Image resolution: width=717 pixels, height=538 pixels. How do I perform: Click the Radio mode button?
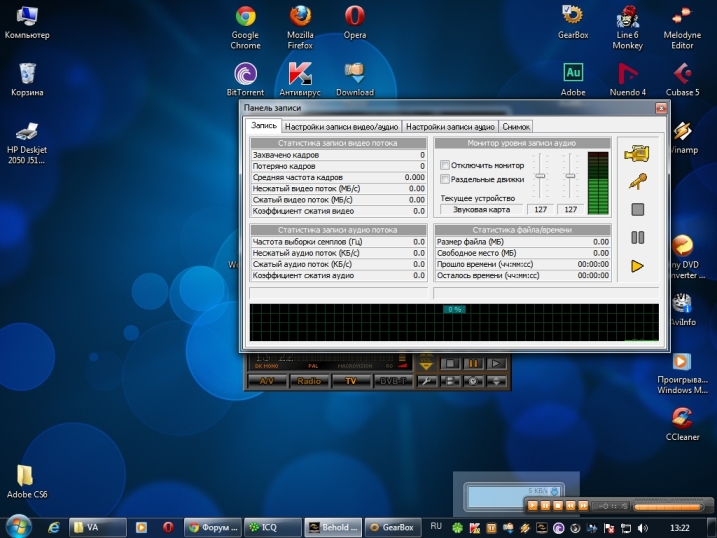tap(309, 381)
